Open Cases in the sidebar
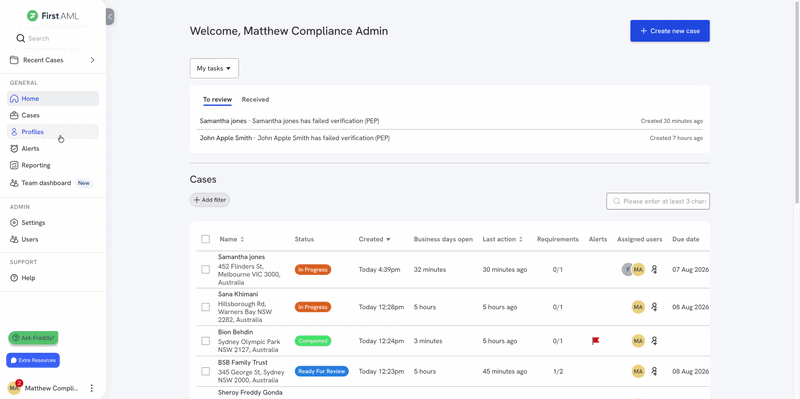The width and height of the screenshot is (800, 399). (53, 115)
